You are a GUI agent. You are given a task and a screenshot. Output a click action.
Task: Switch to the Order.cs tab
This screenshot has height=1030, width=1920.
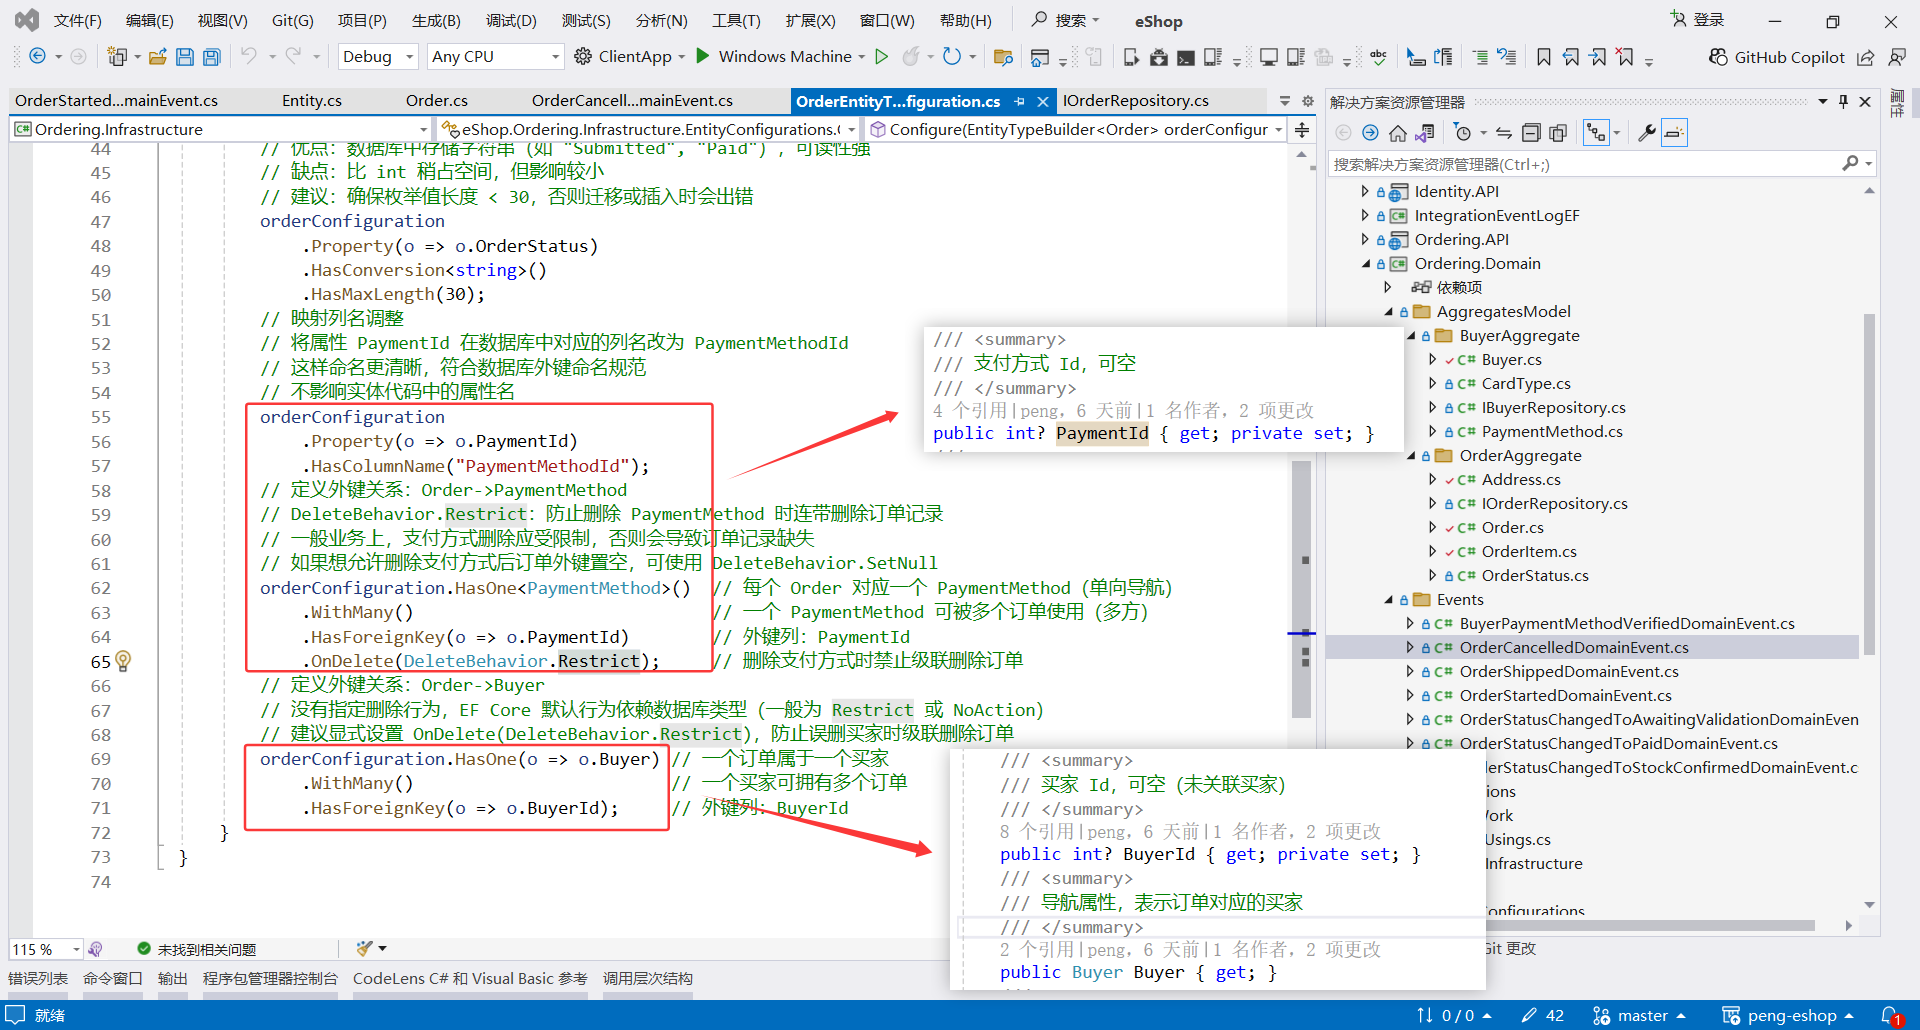[437, 101]
